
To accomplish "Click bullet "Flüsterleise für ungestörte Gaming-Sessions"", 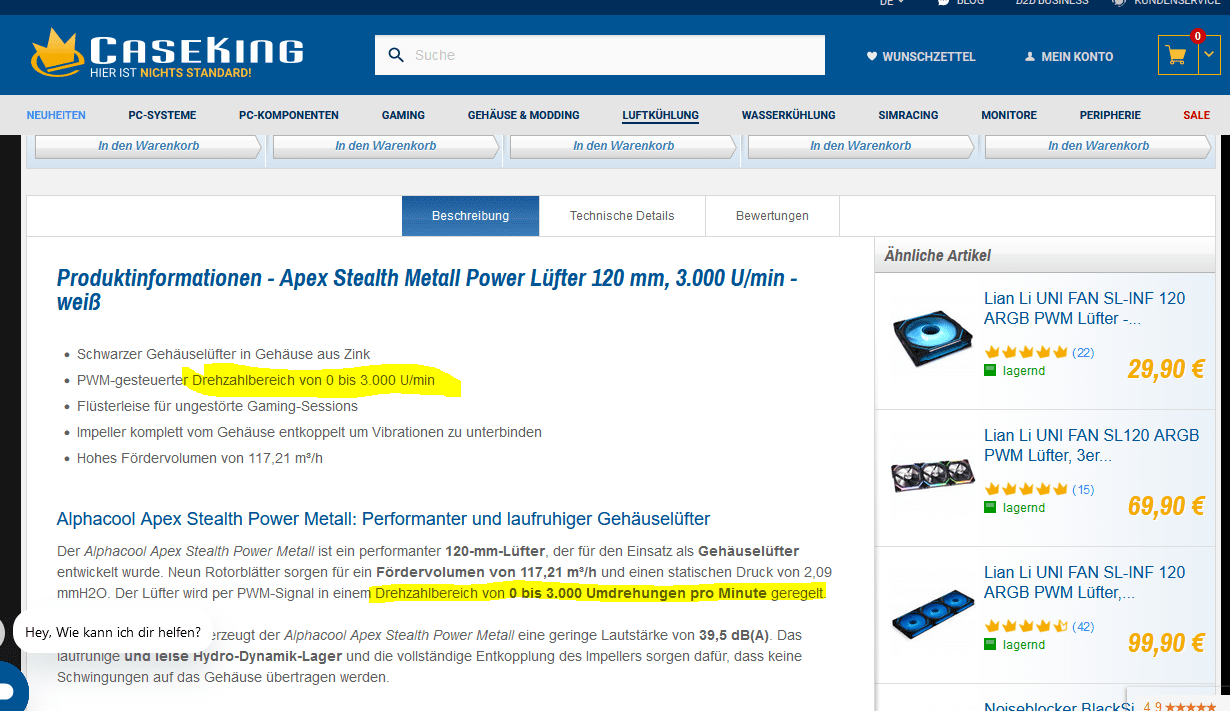I will tap(217, 406).
